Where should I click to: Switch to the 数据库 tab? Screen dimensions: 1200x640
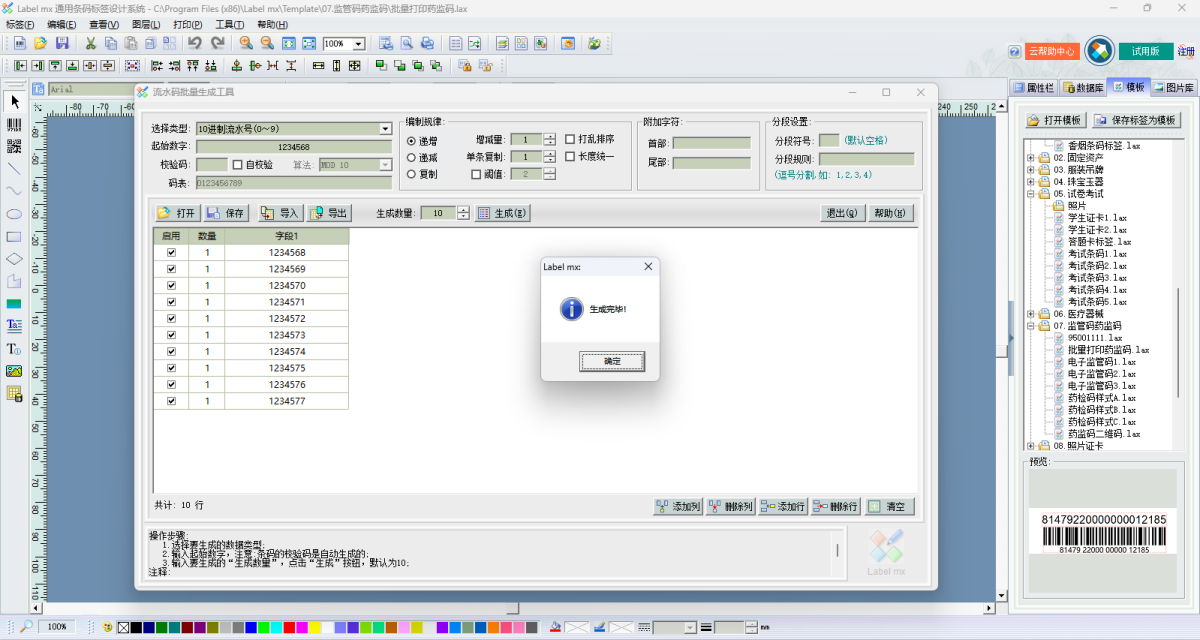pyautogui.click(x=1084, y=88)
